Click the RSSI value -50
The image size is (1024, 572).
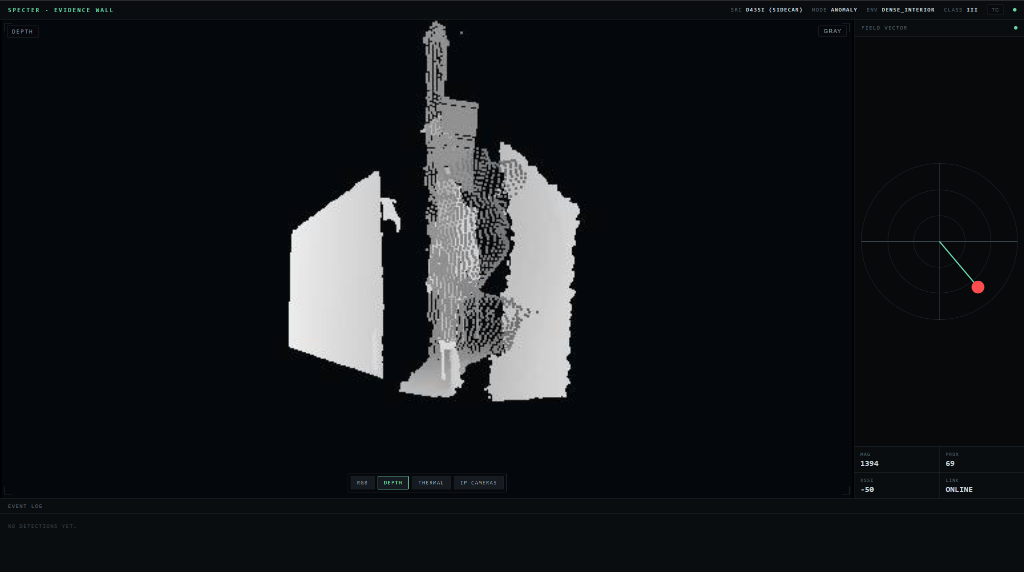tap(867, 490)
